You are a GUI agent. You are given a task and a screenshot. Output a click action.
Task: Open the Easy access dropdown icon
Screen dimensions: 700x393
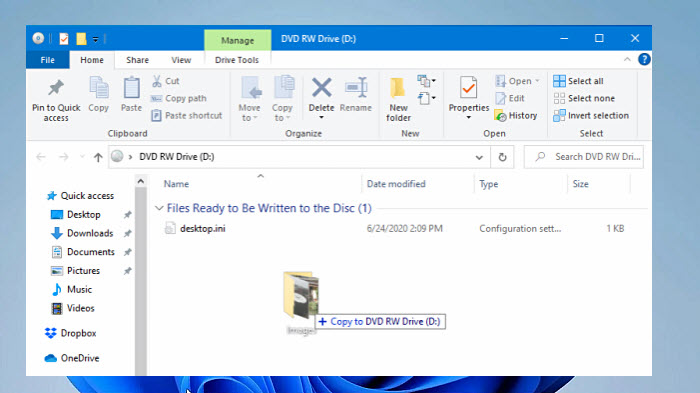pos(426,98)
